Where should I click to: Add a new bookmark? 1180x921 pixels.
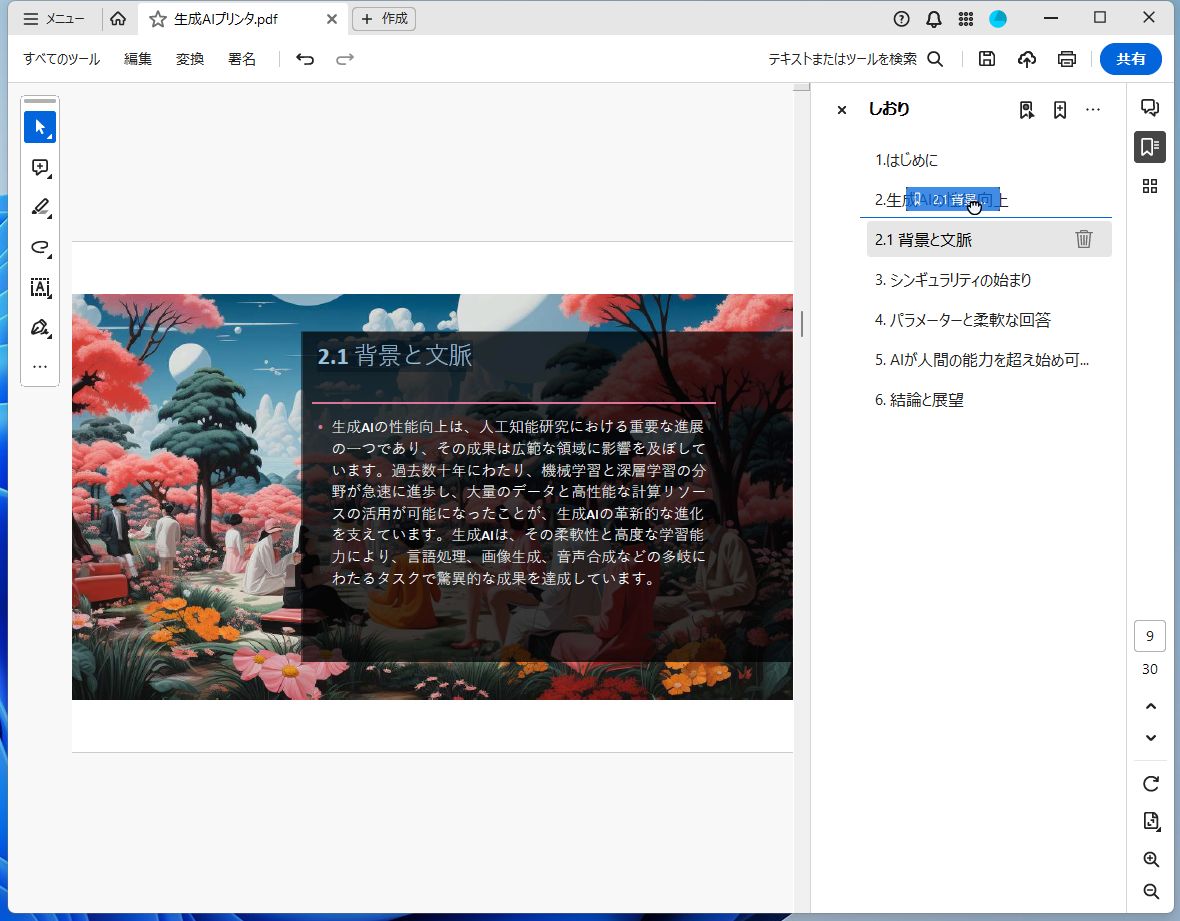pos(1060,110)
